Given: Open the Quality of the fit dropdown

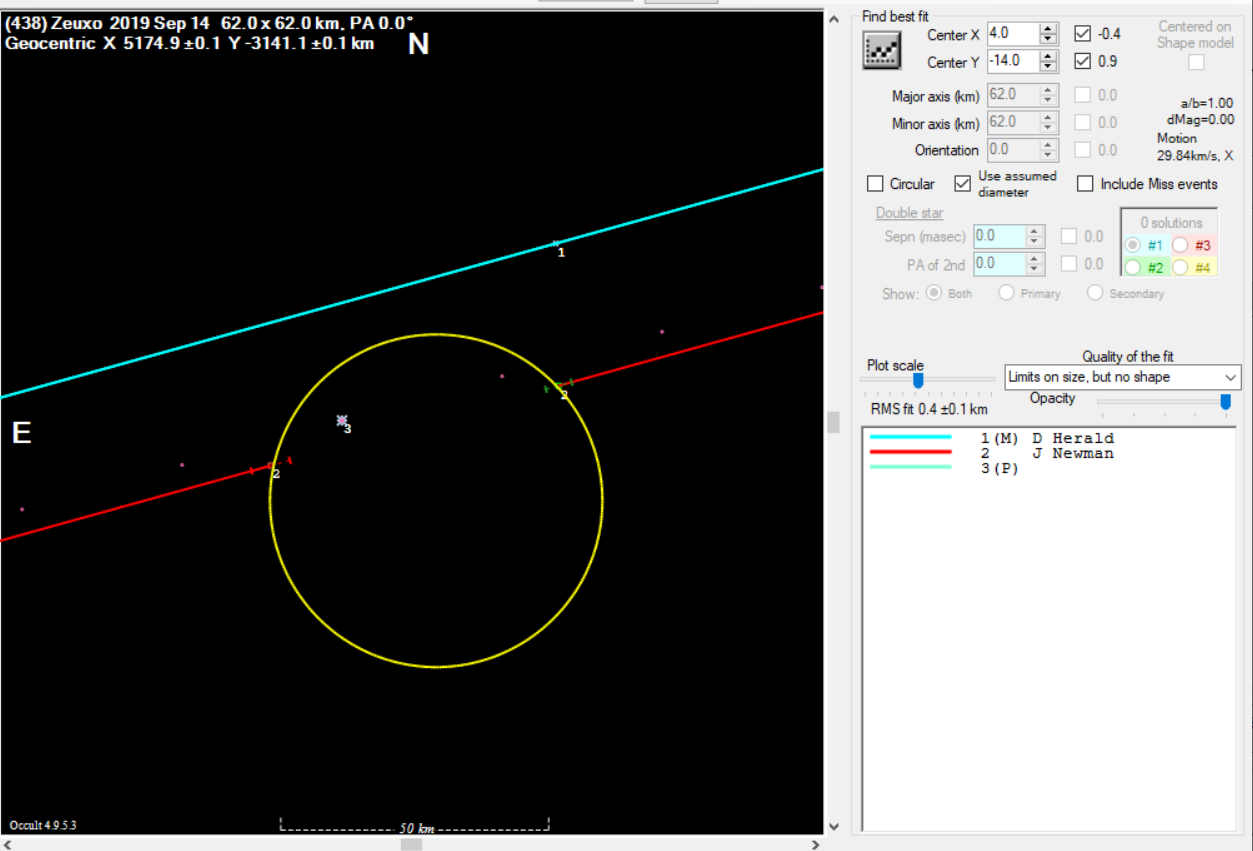Looking at the screenshot, I should coord(1122,377).
